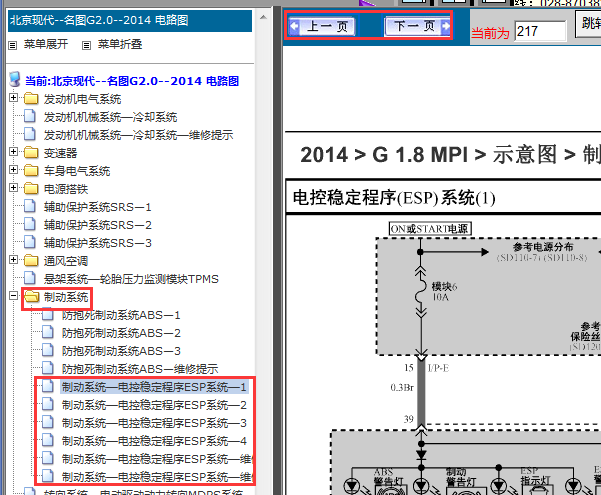Click the 上一页 previous page button

pyautogui.click(x=322, y=26)
